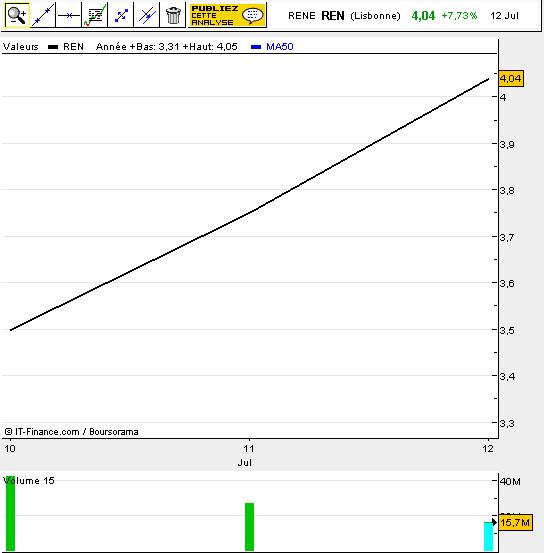This screenshot has height=553, width=544.
Task: Click the black REN legend swatch
Action: pyautogui.click(x=53, y=47)
